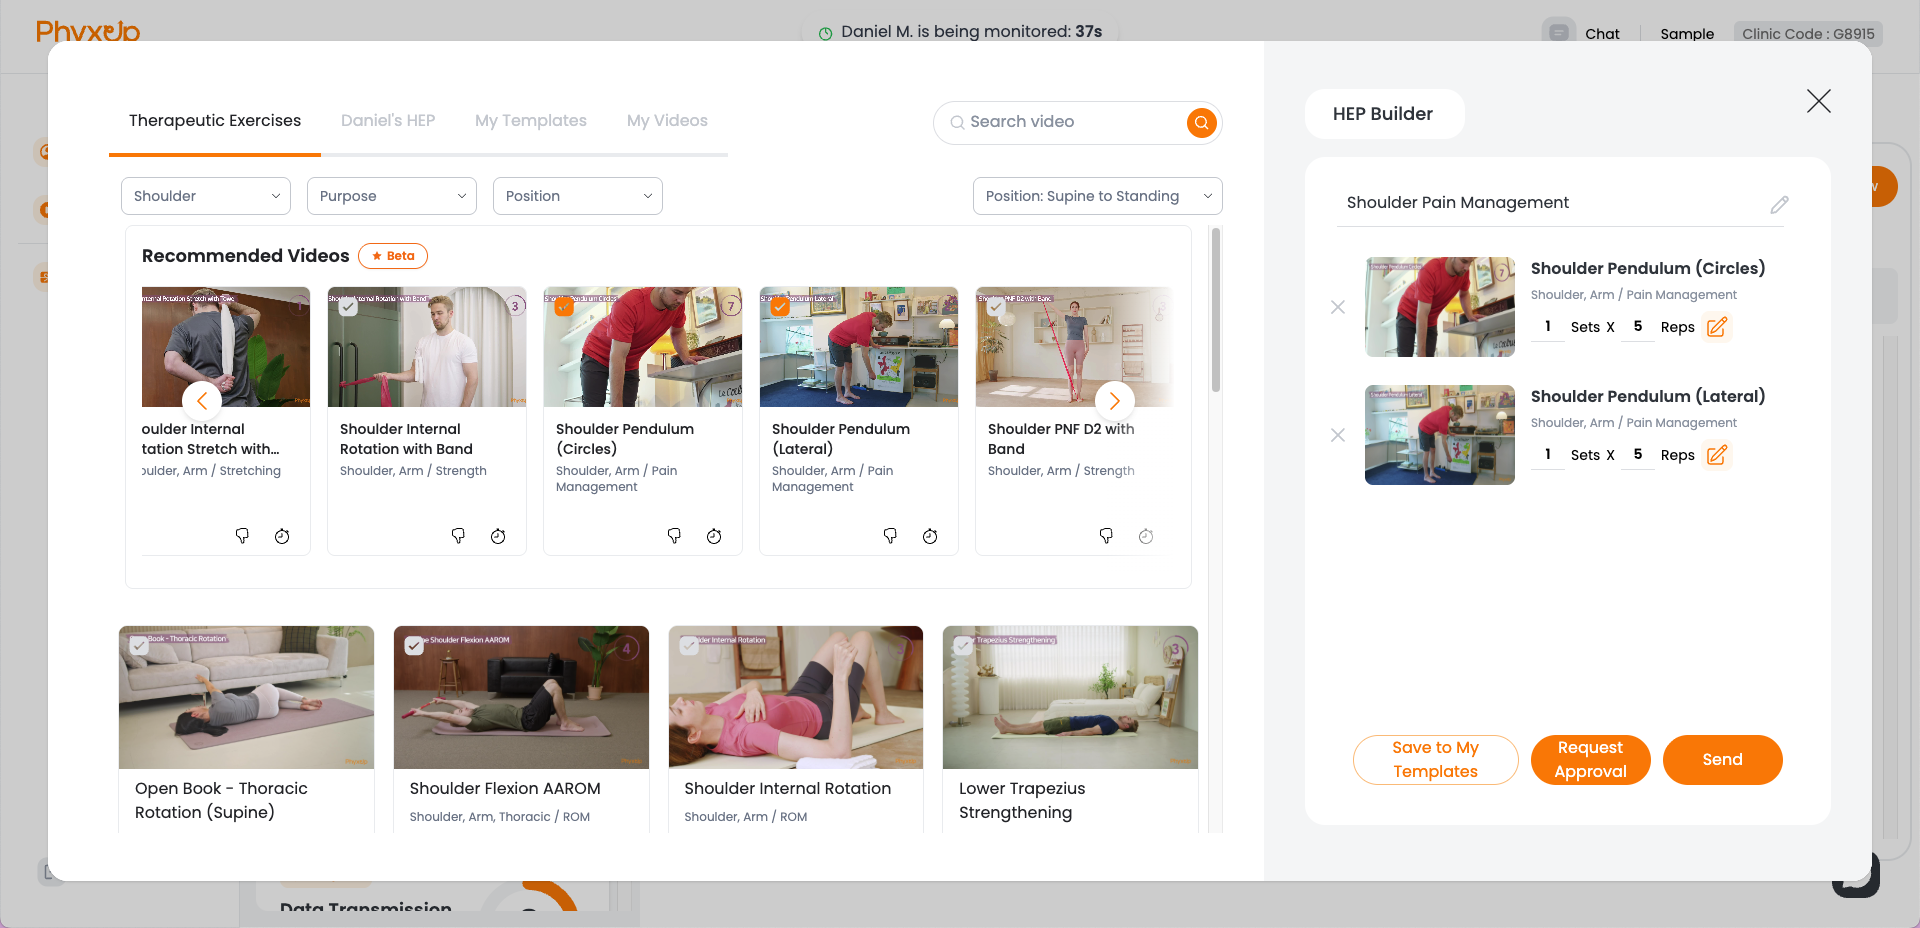The height and width of the screenshot is (928, 1920).
Task: Click the timer icon on Shoulder PNF D2 with Band
Action: [x=1146, y=536]
